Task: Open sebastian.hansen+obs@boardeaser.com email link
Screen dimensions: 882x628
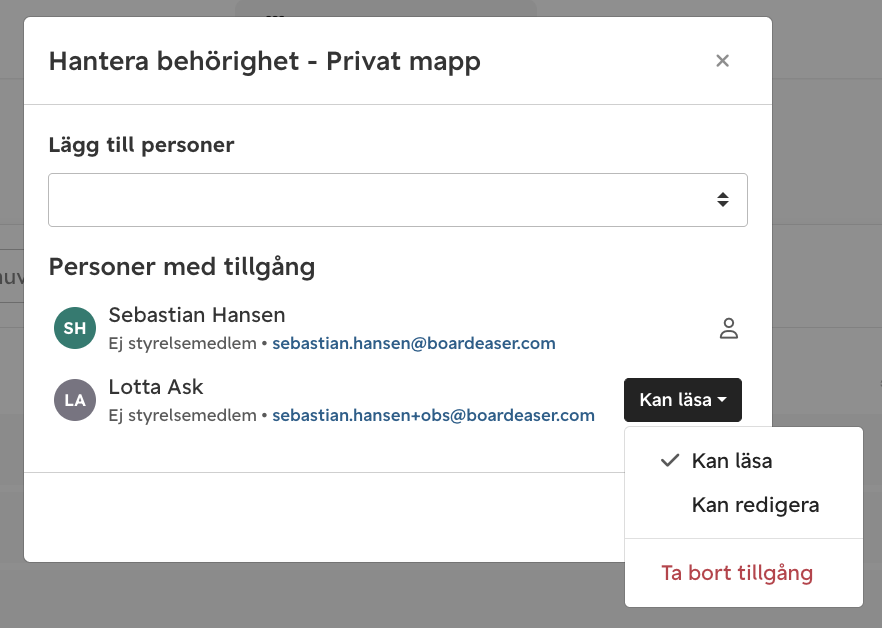Action: [x=433, y=415]
